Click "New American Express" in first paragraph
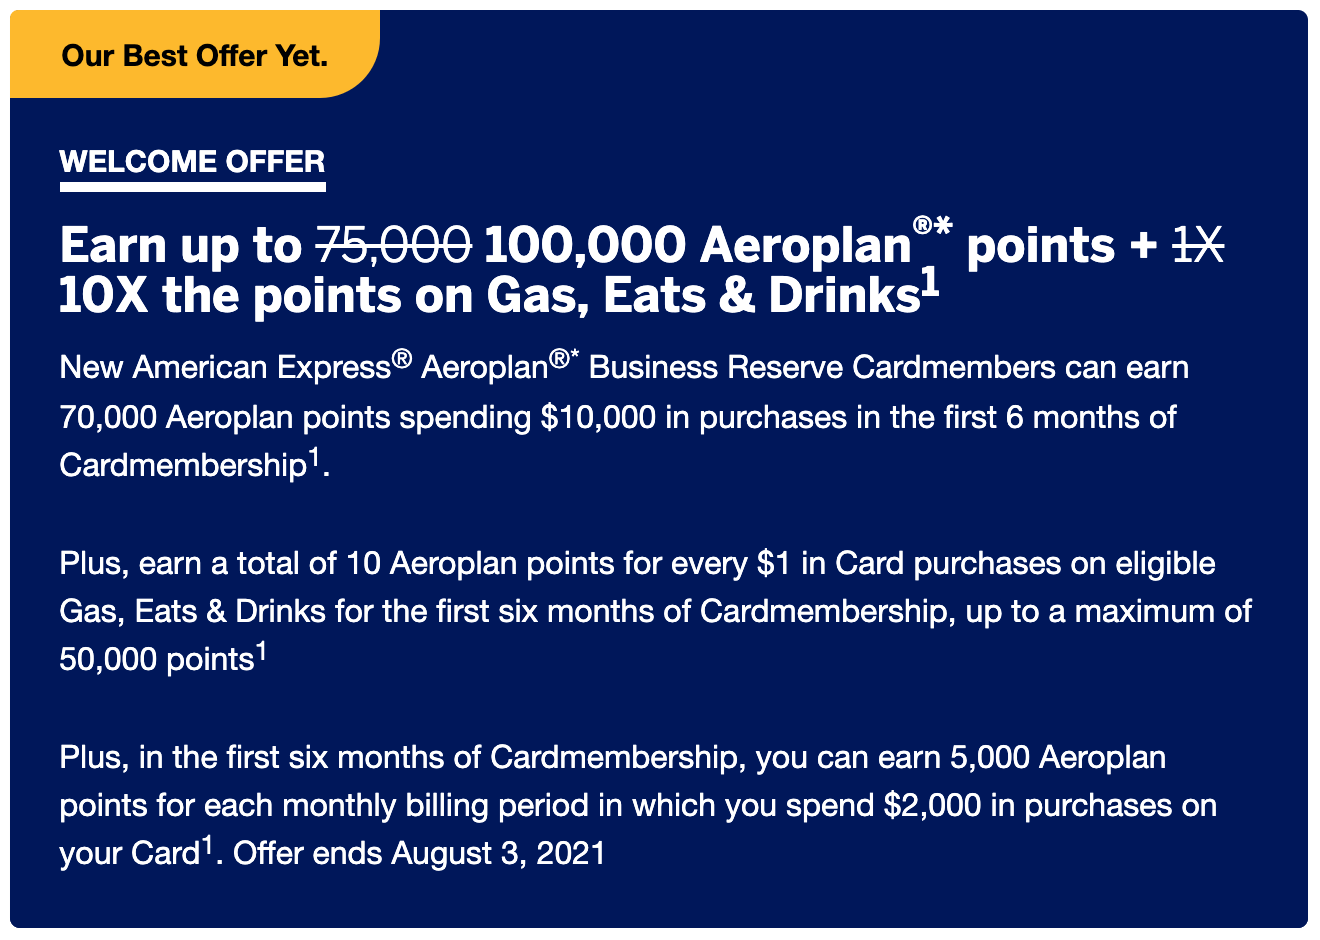 tap(224, 368)
